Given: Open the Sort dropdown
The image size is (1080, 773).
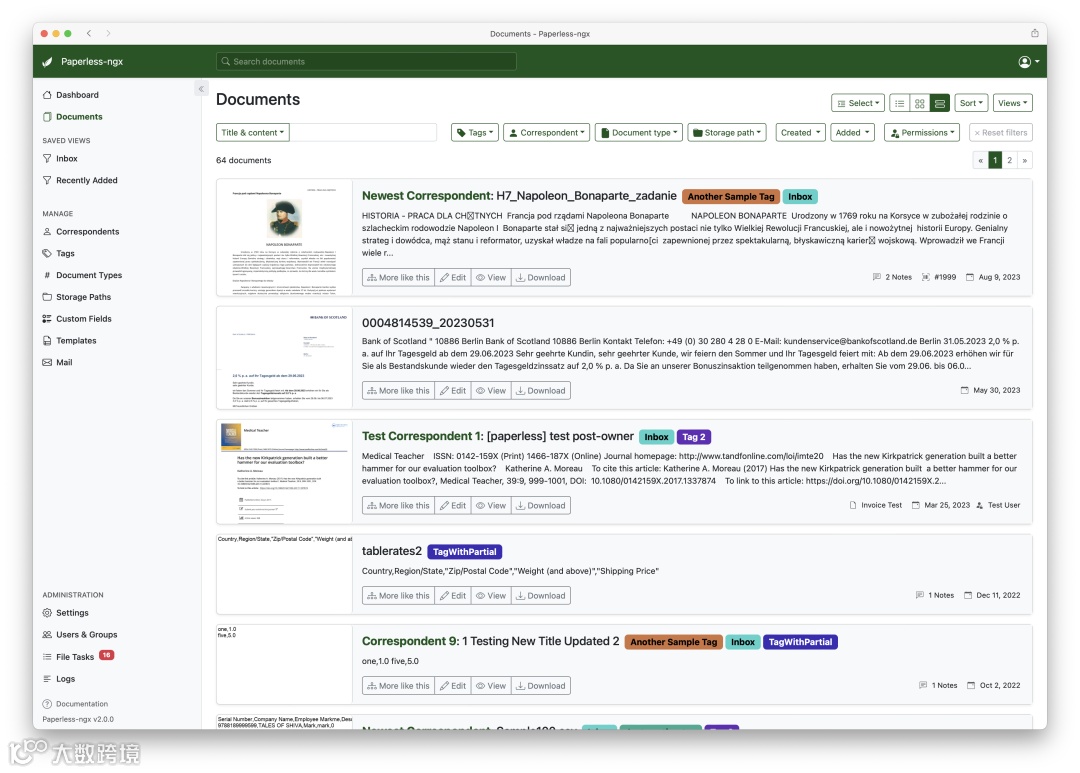Looking at the screenshot, I should (971, 103).
